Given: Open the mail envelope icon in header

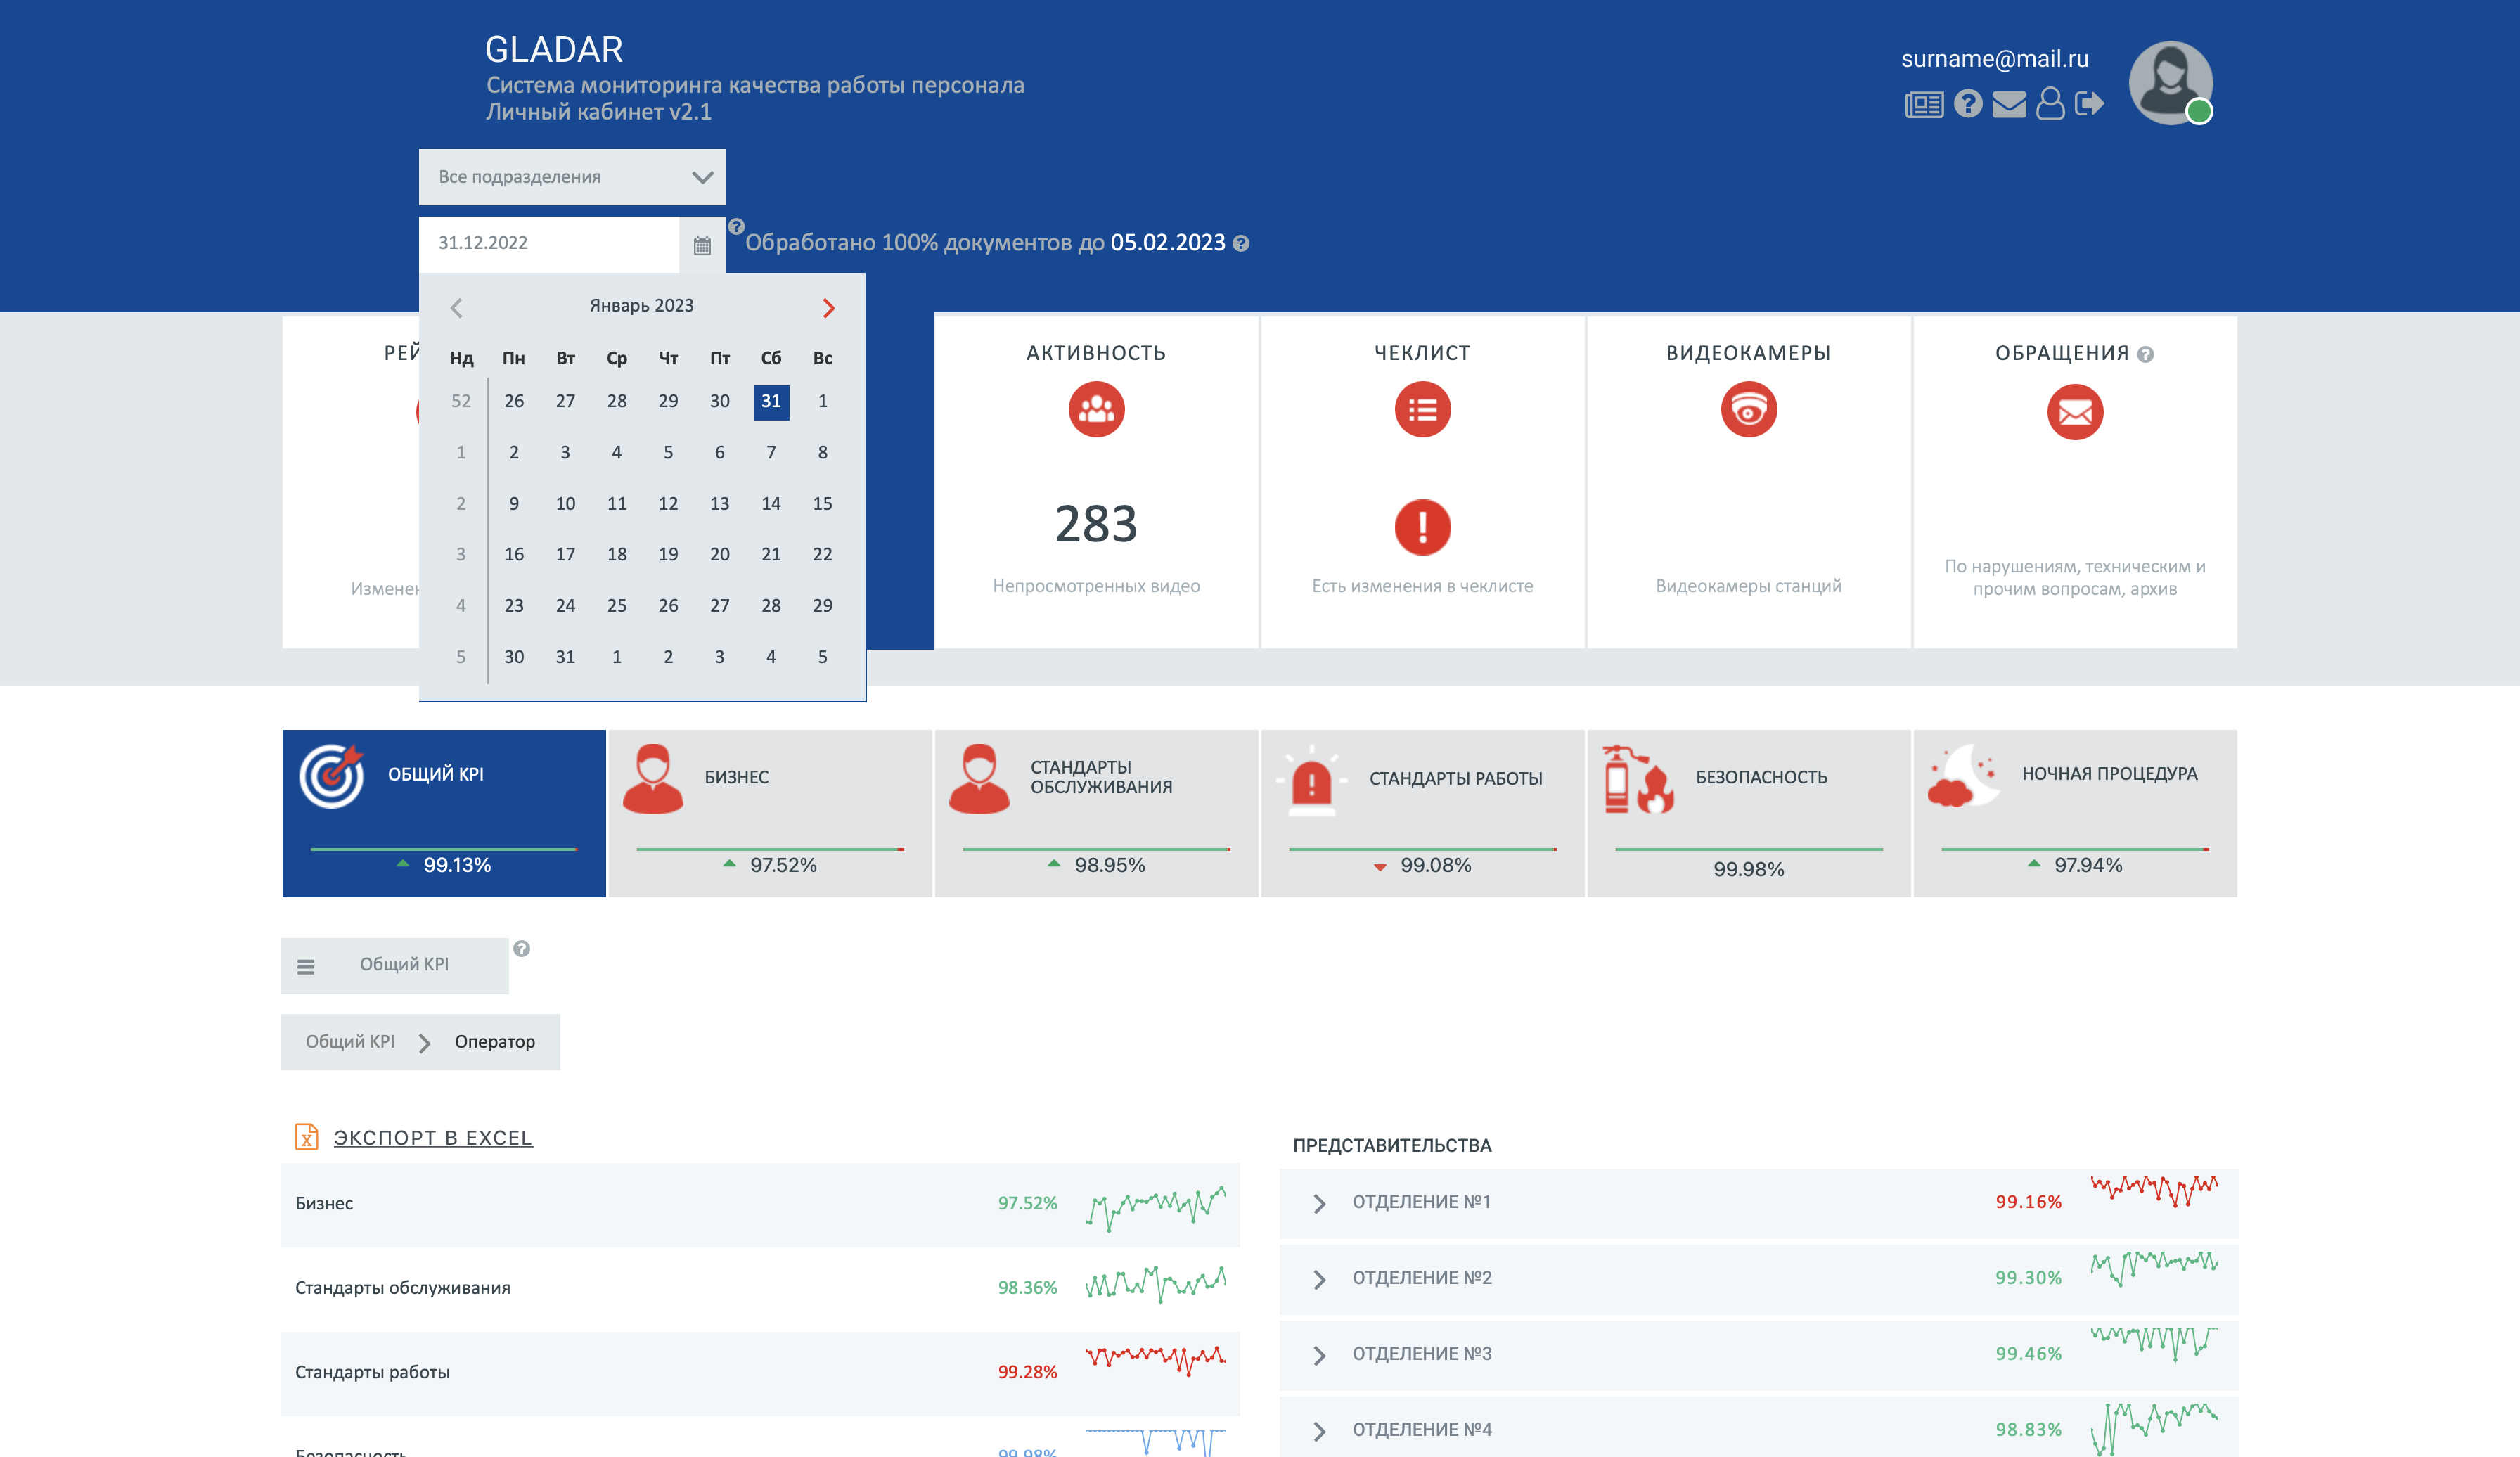Looking at the screenshot, I should coord(2008,104).
